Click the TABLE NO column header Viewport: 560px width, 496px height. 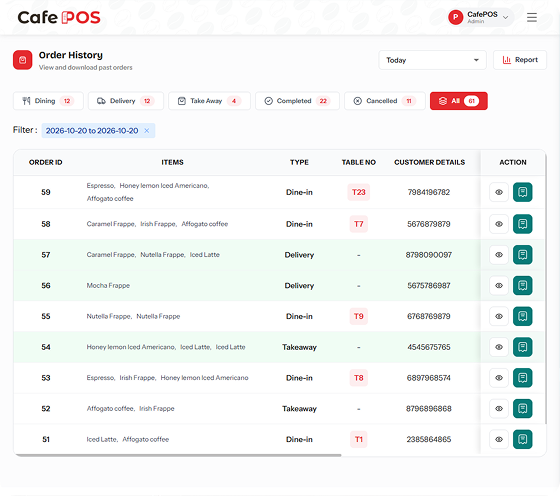[359, 162]
